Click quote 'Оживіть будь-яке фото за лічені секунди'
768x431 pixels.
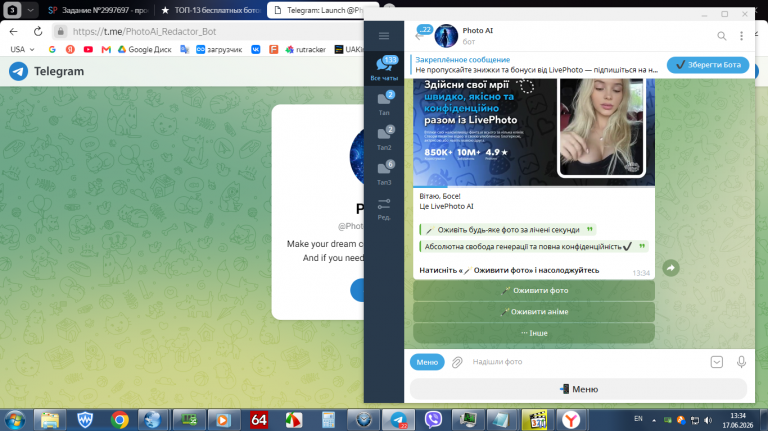[508, 230]
